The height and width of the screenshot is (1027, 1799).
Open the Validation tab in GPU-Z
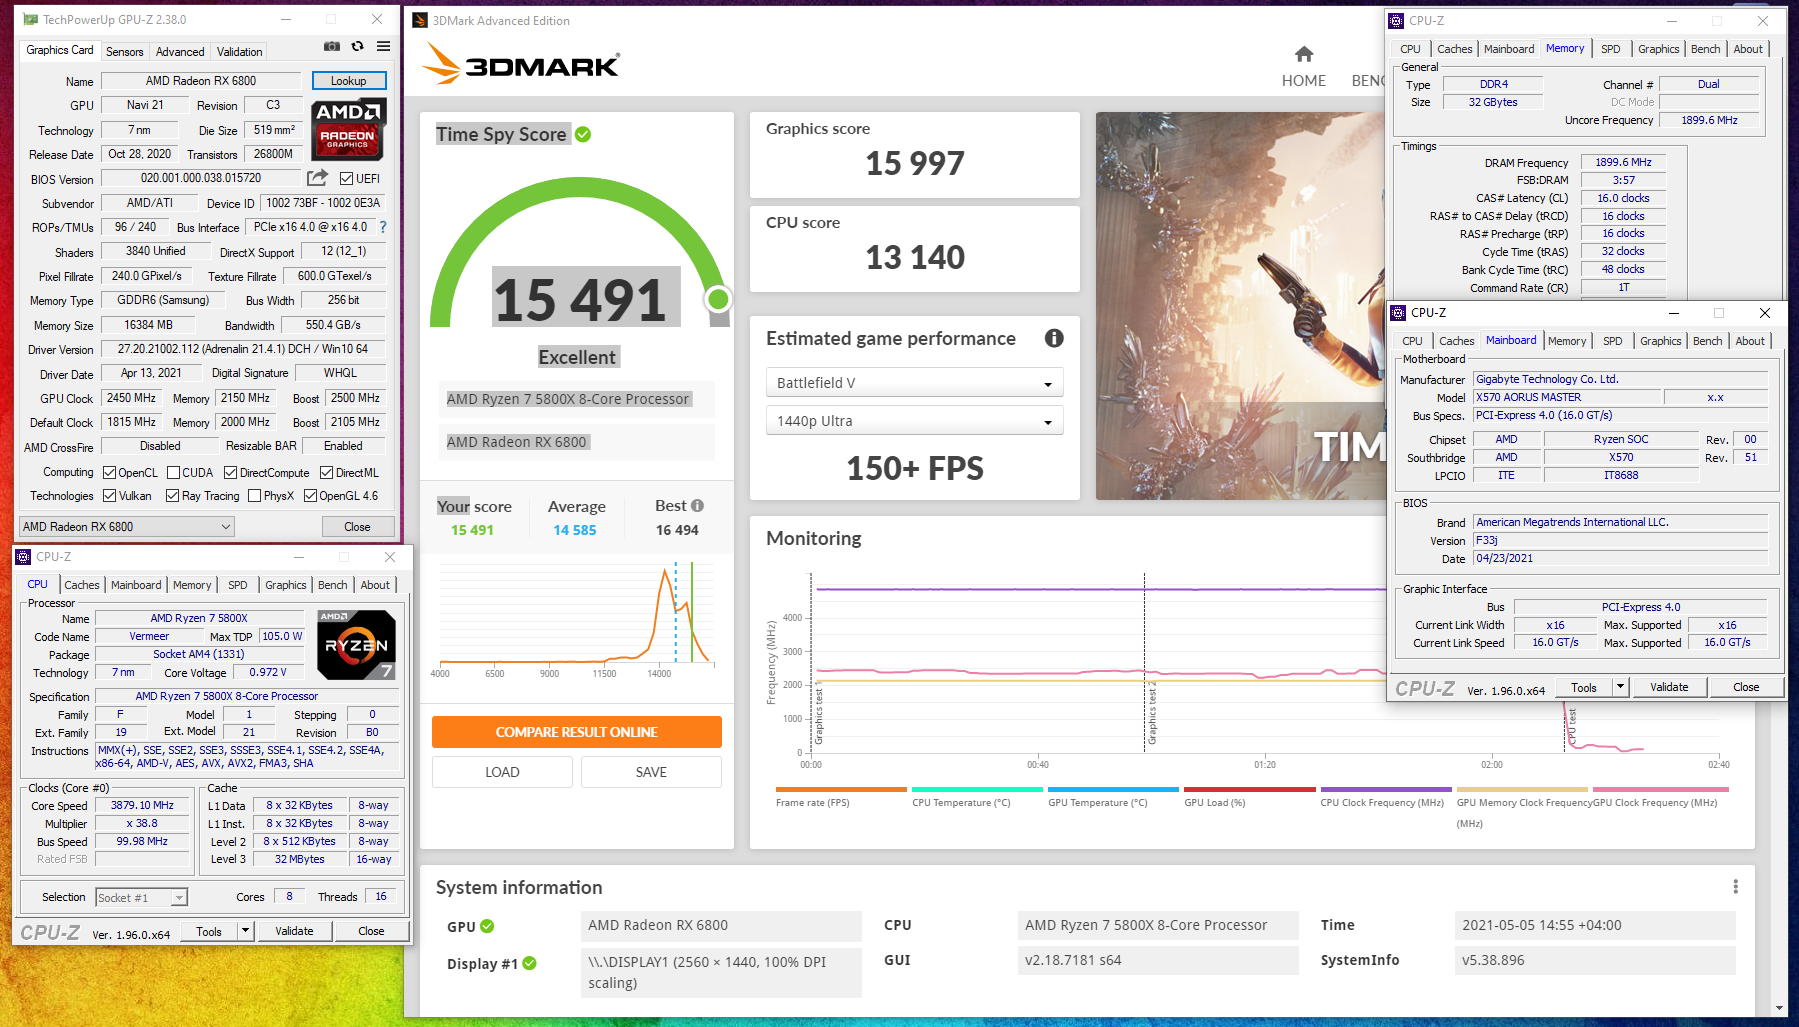point(240,52)
